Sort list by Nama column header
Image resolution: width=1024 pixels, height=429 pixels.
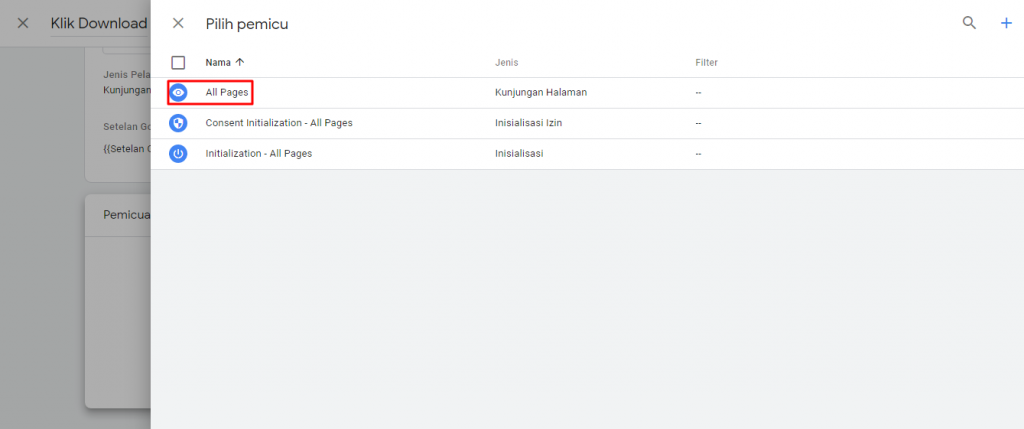218,62
